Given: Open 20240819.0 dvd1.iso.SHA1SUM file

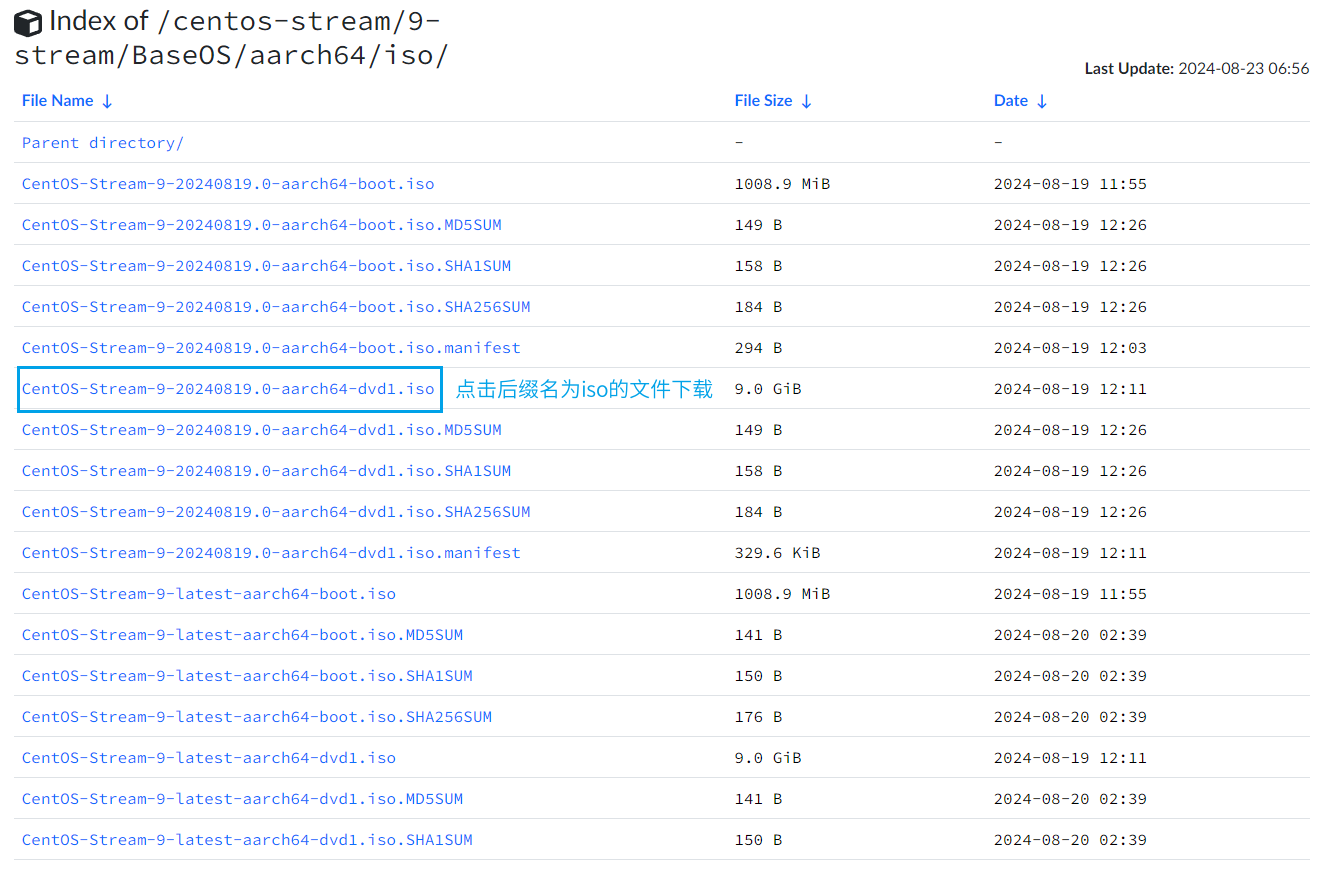Looking at the screenshot, I should pyautogui.click(x=266, y=471).
